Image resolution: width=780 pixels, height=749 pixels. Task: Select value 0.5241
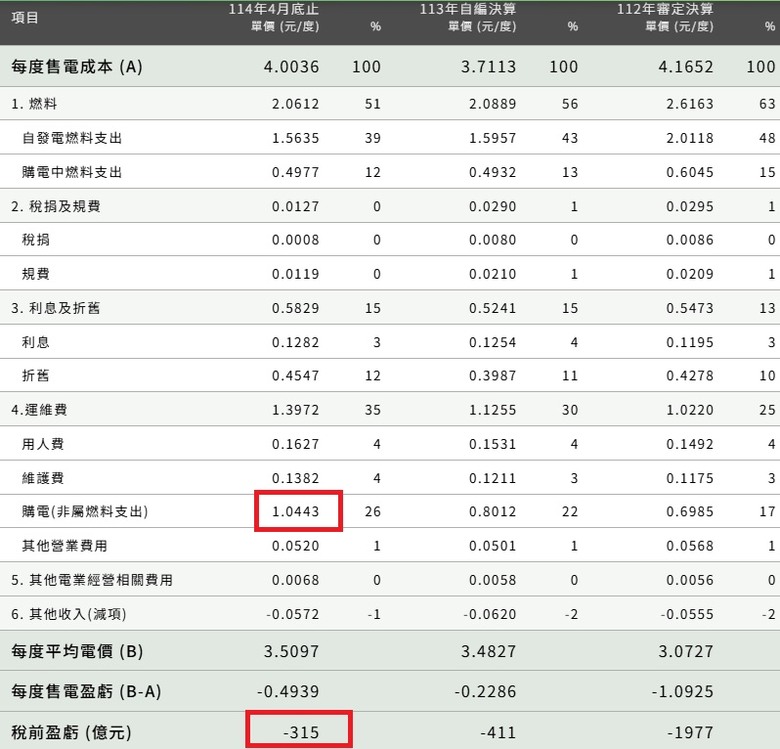pos(492,308)
